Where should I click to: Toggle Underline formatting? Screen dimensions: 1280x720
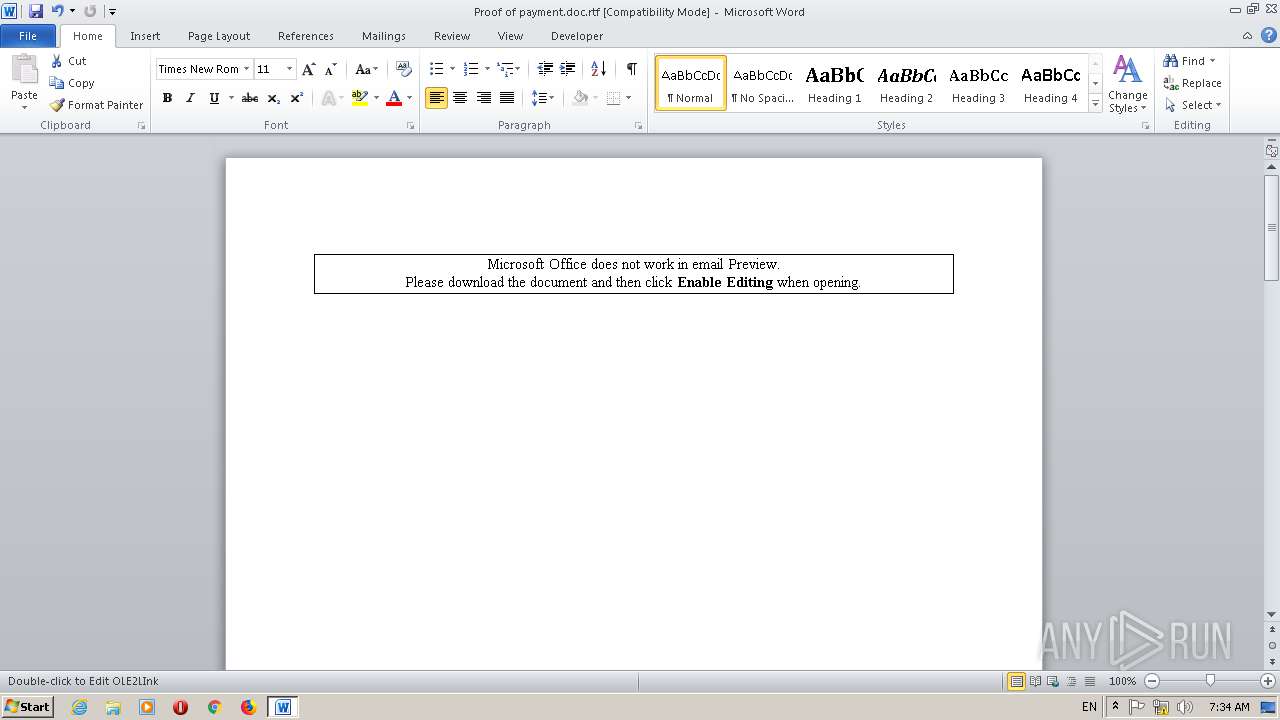[x=213, y=98]
